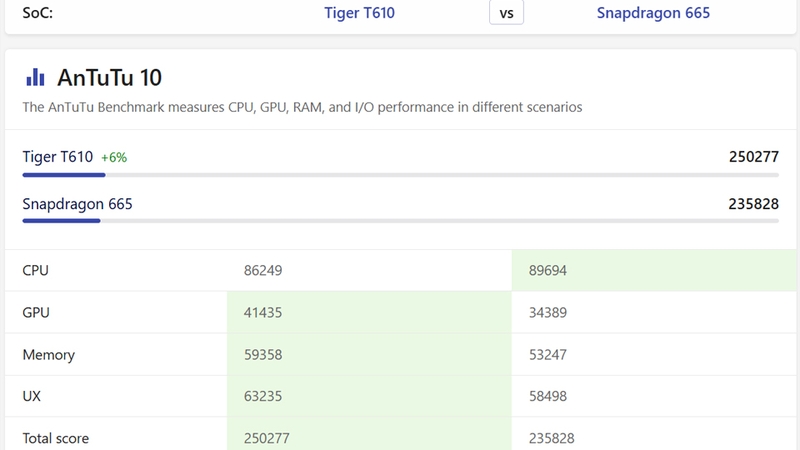
Task: Click the Snapdragon 665 progress bar
Action: 401,221
